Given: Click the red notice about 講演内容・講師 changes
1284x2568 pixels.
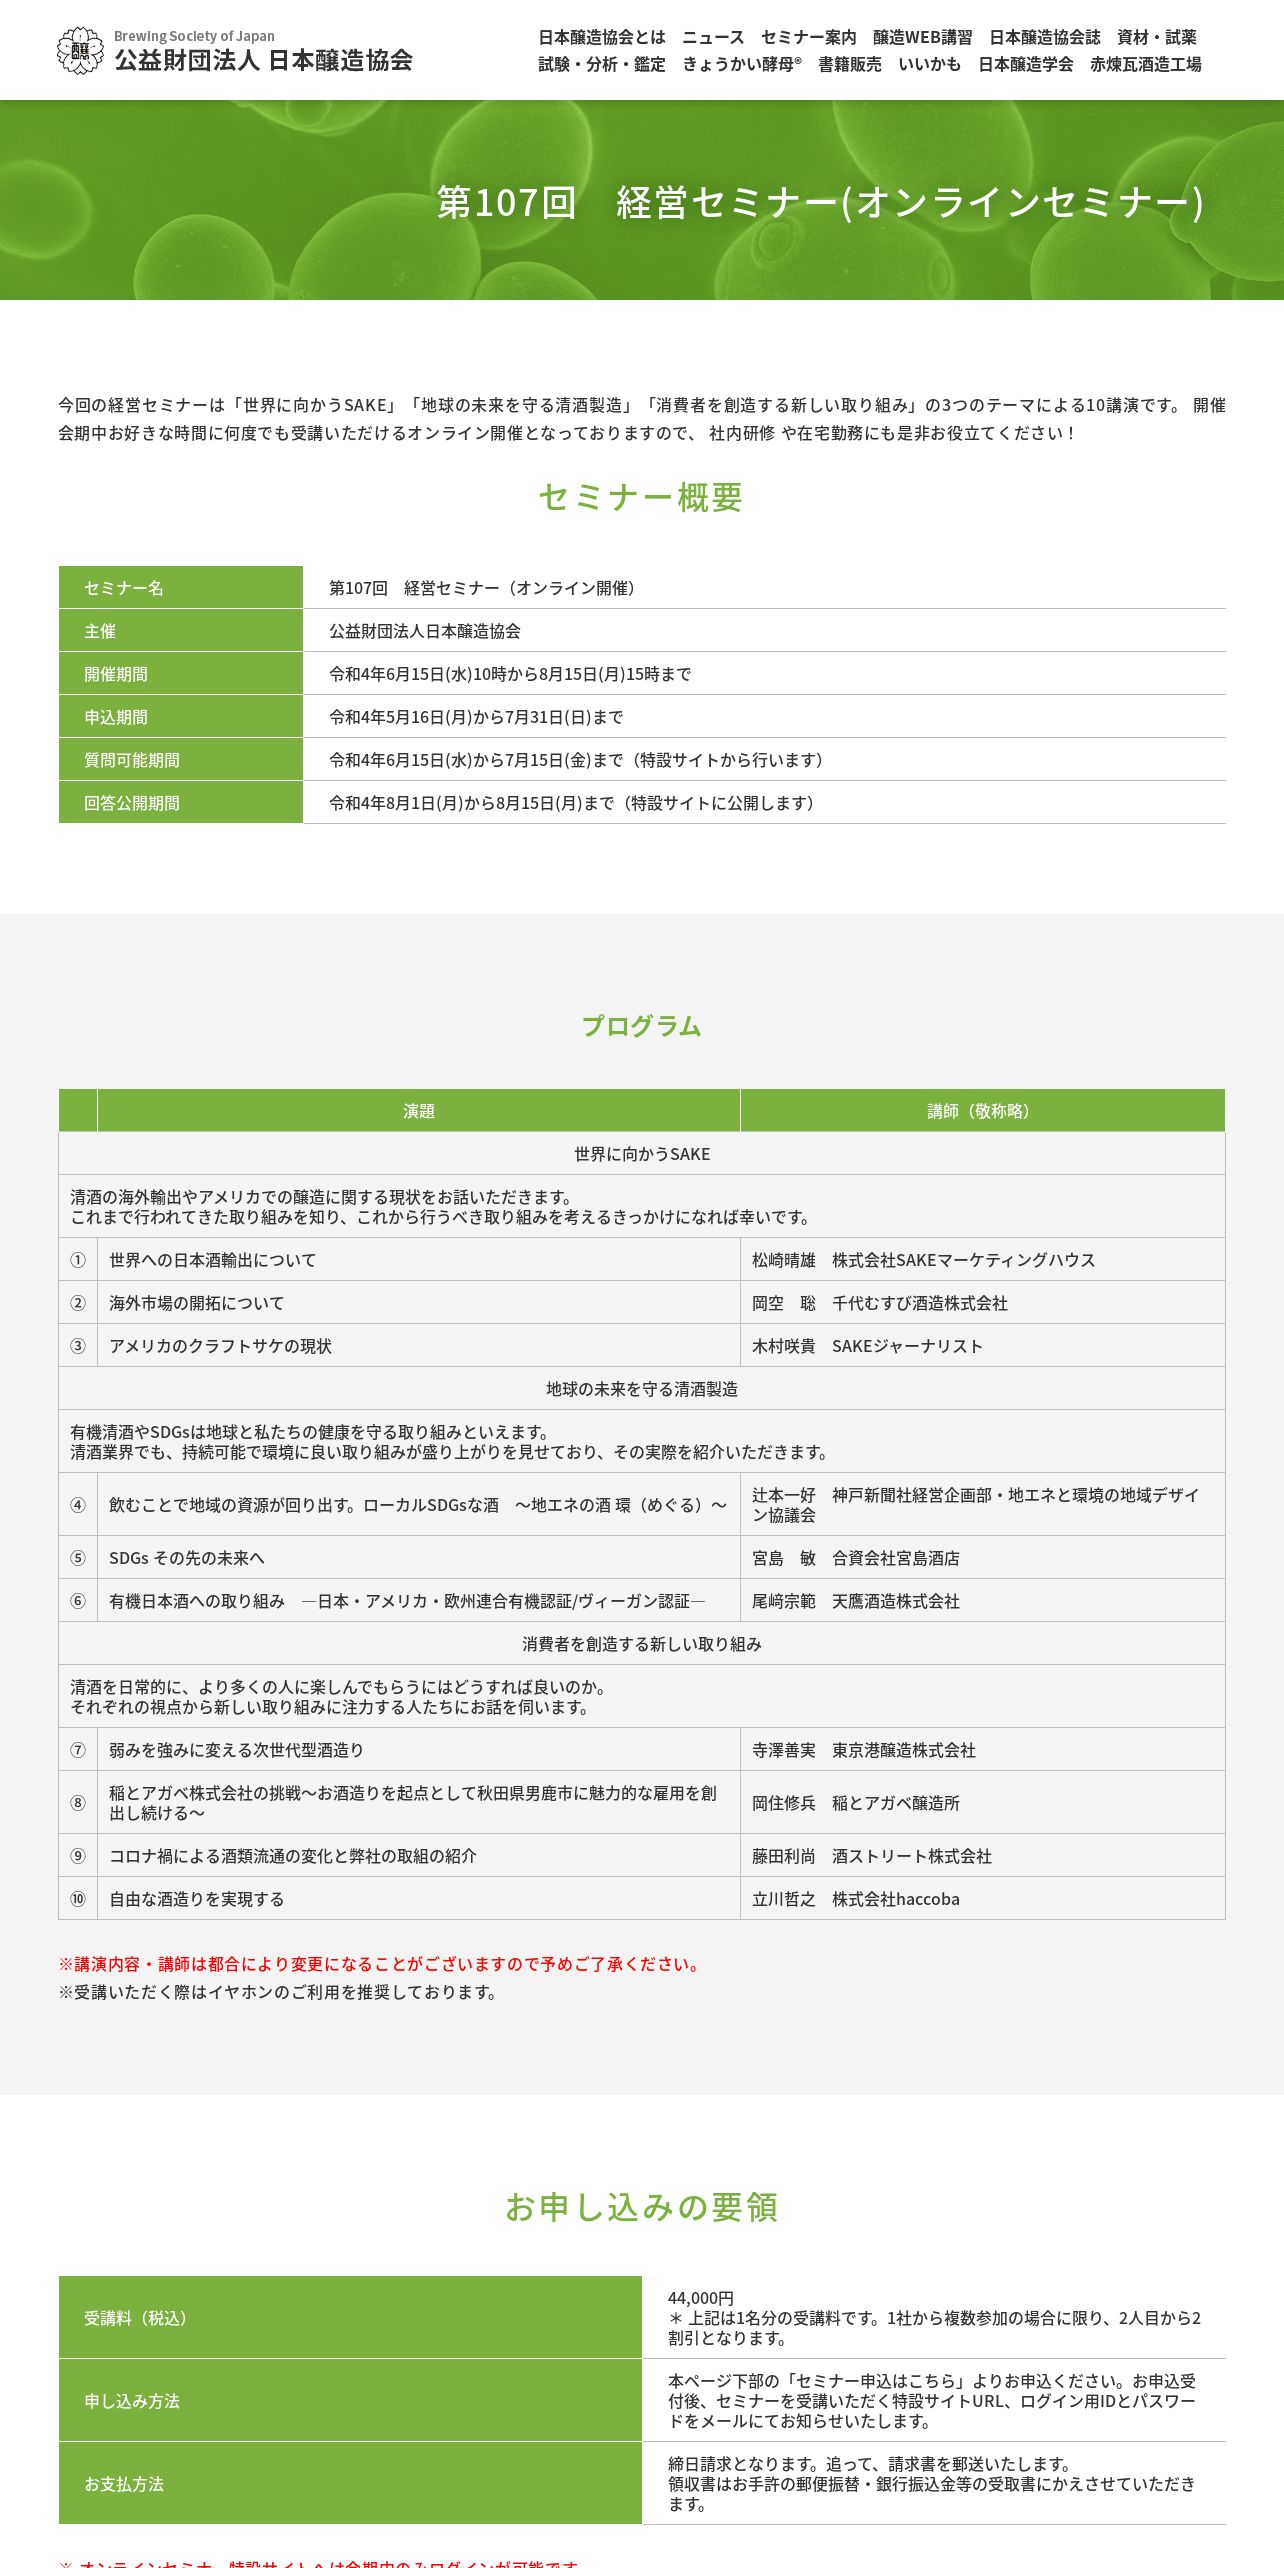Looking at the screenshot, I should coord(382,1964).
